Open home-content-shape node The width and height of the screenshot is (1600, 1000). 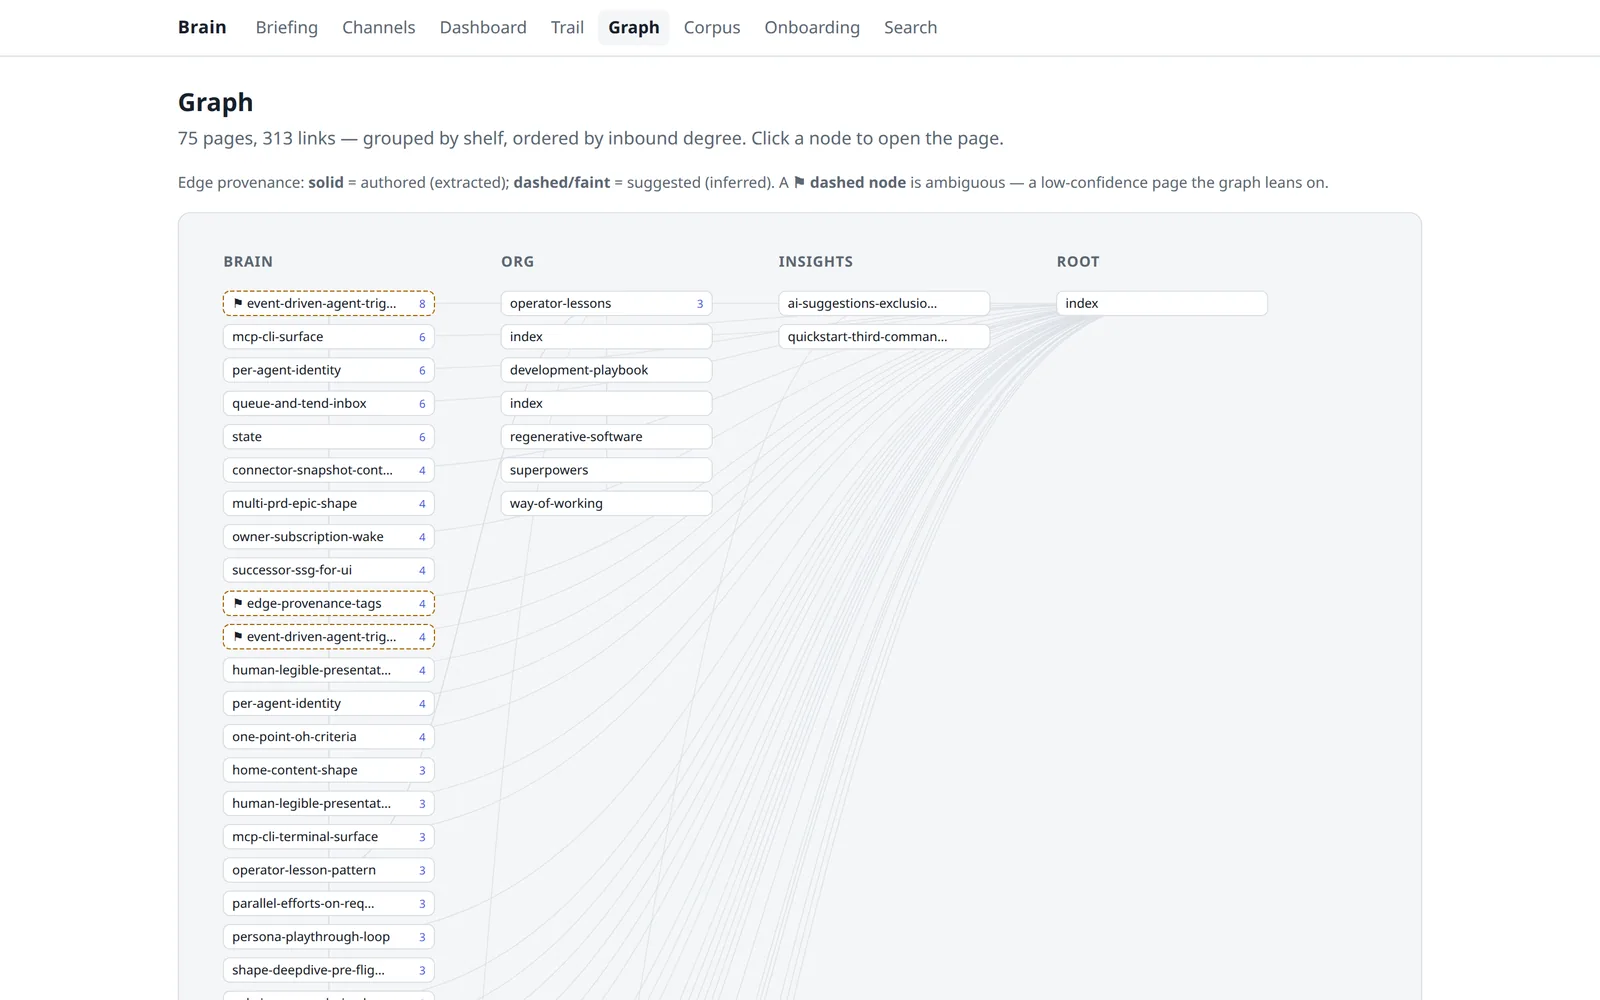click(x=329, y=770)
